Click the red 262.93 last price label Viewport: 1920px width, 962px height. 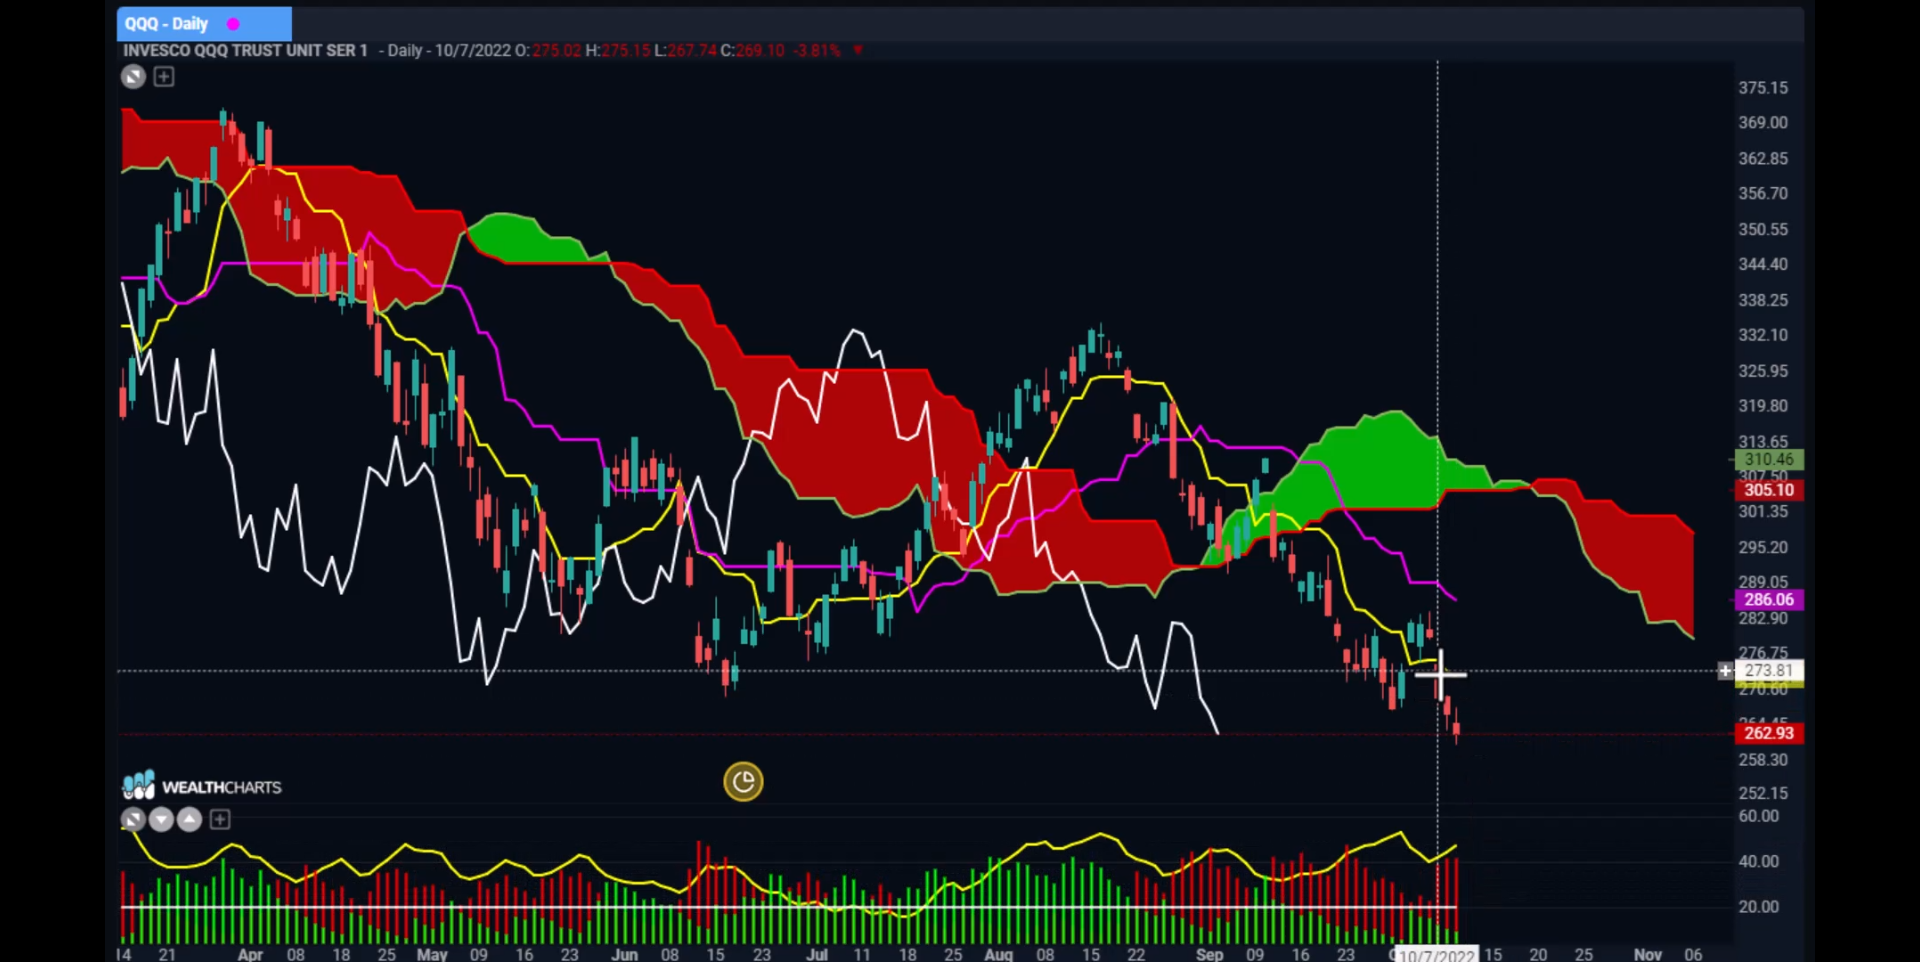tap(1768, 733)
